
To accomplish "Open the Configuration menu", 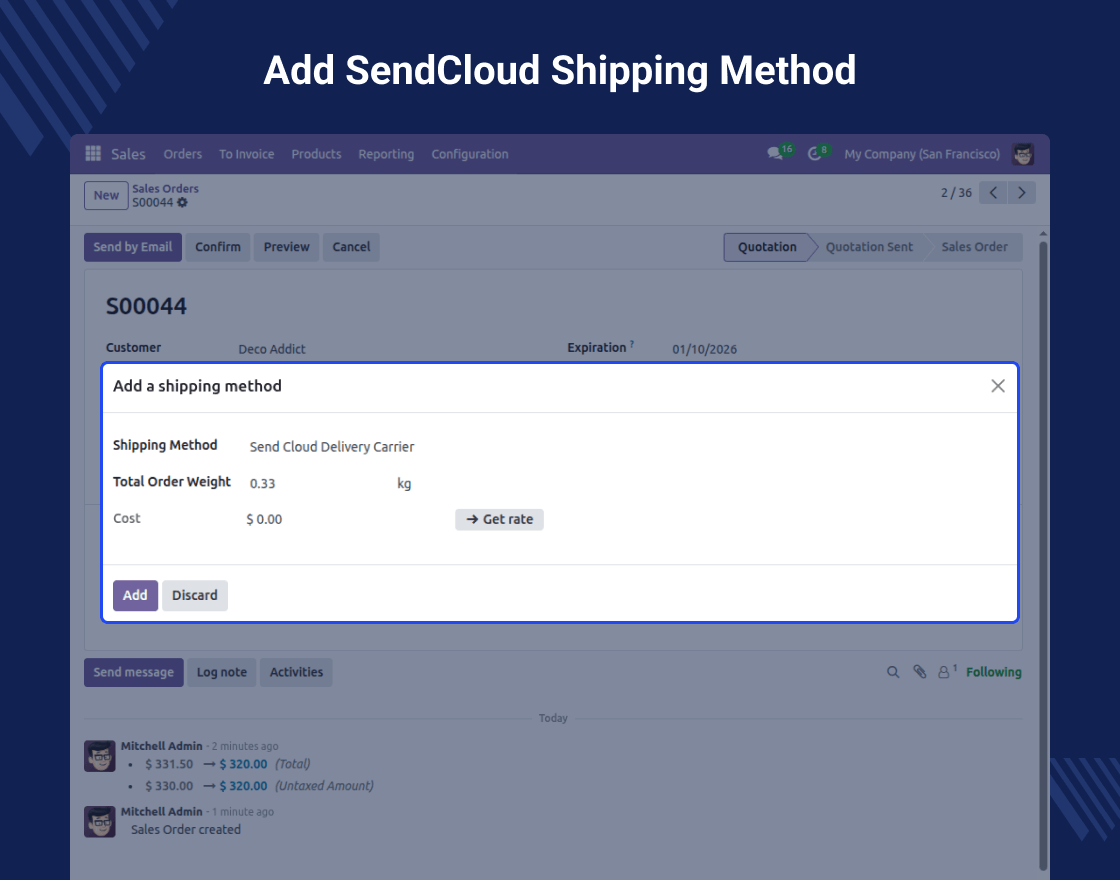I will pos(470,154).
